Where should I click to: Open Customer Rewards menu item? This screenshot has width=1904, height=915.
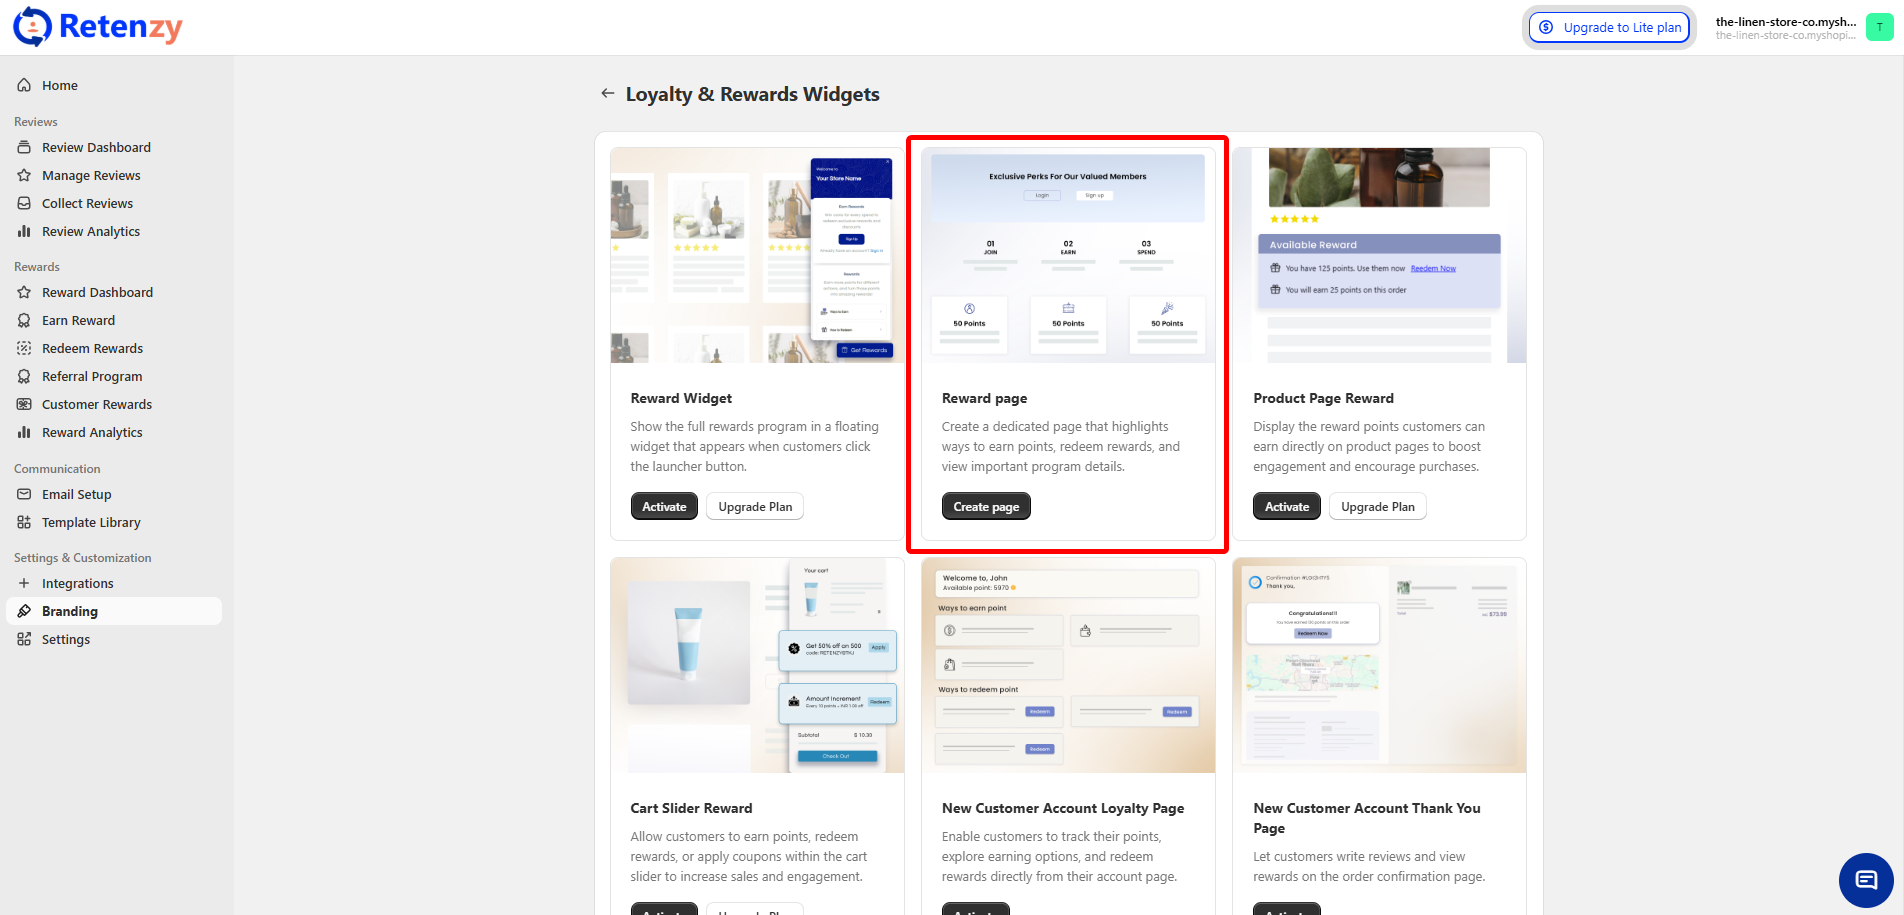[x=114, y=404]
